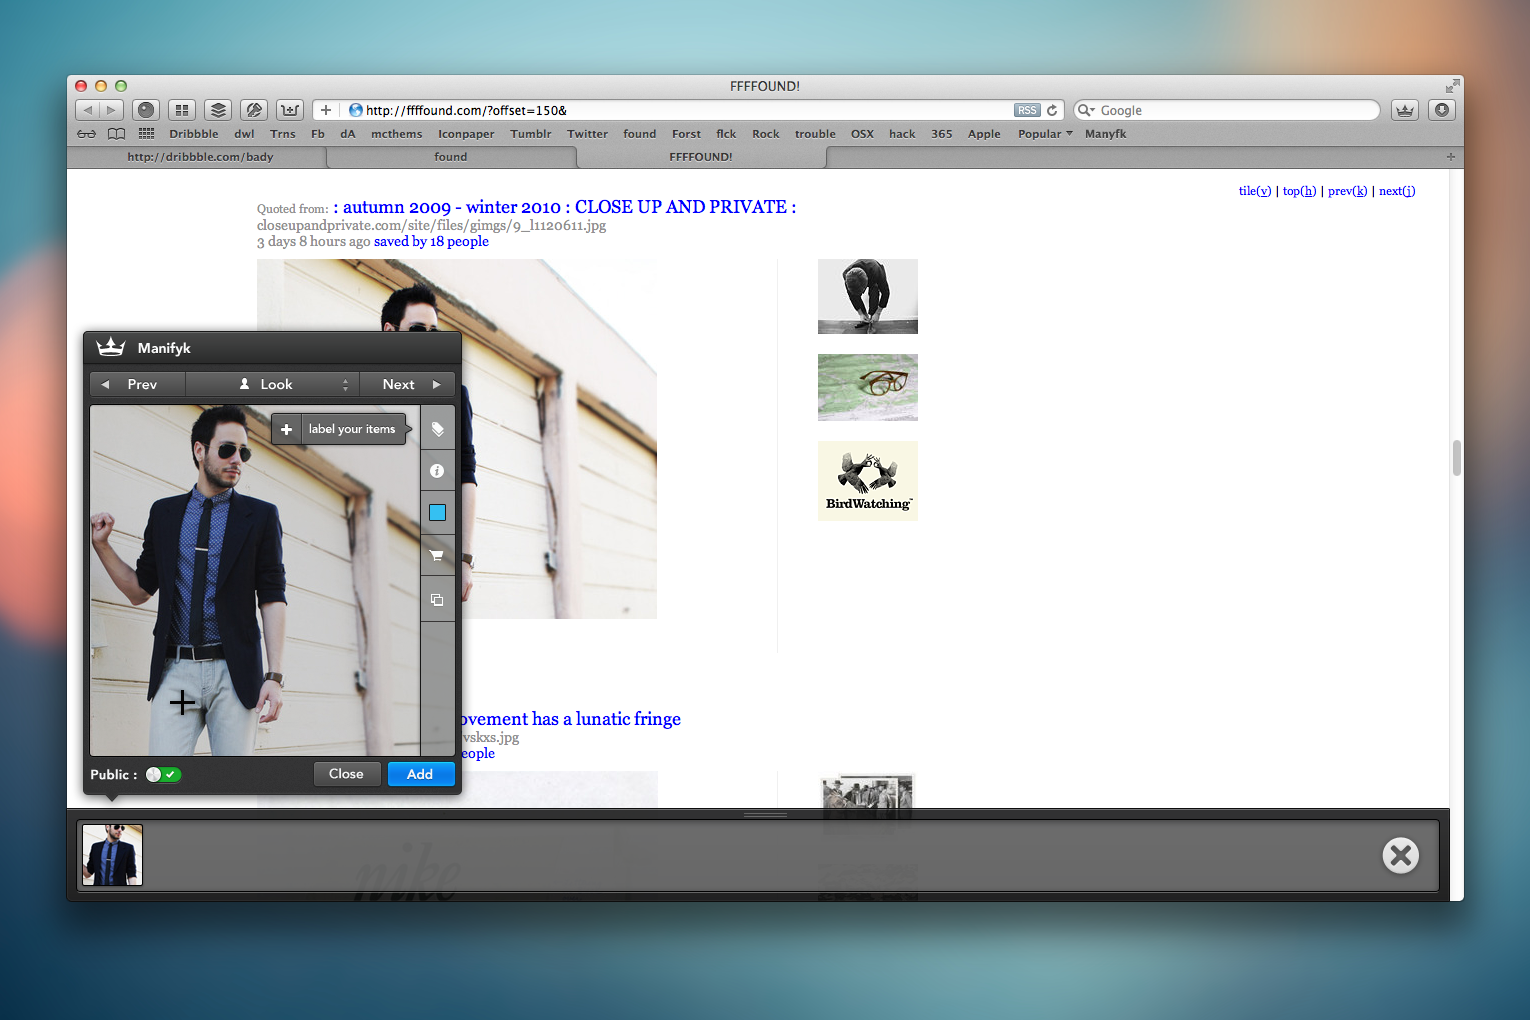Screen dimensions: 1530x1020
Task: Go back with the browser back arrow
Action: (x=88, y=110)
